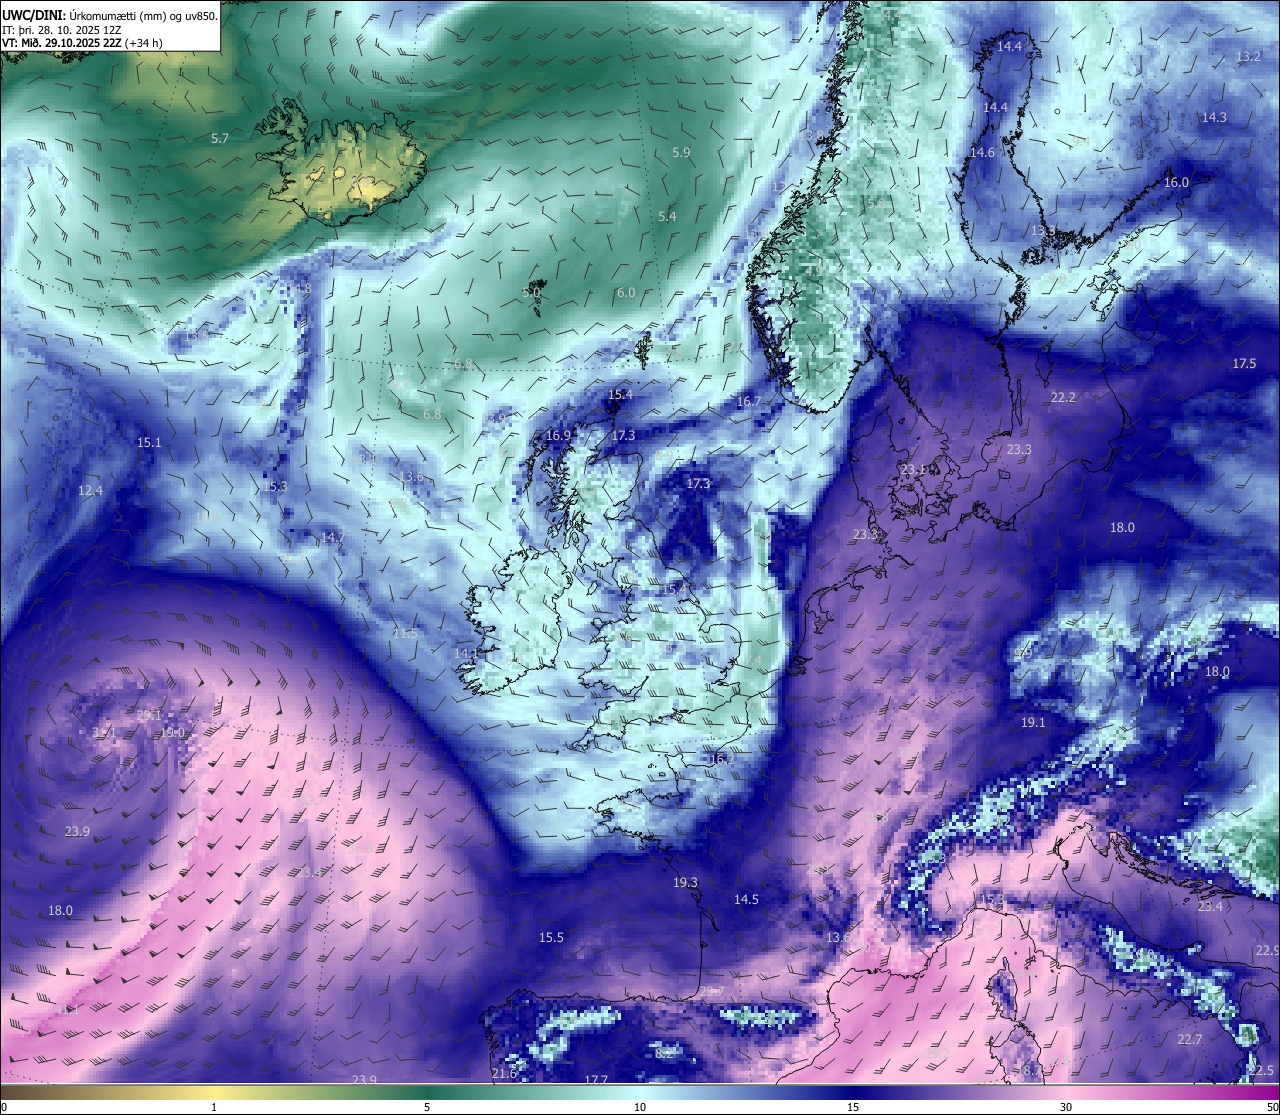1280x1115 pixels.
Task: Click the 30 tick on the color scale
Action: click(x=1066, y=1107)
